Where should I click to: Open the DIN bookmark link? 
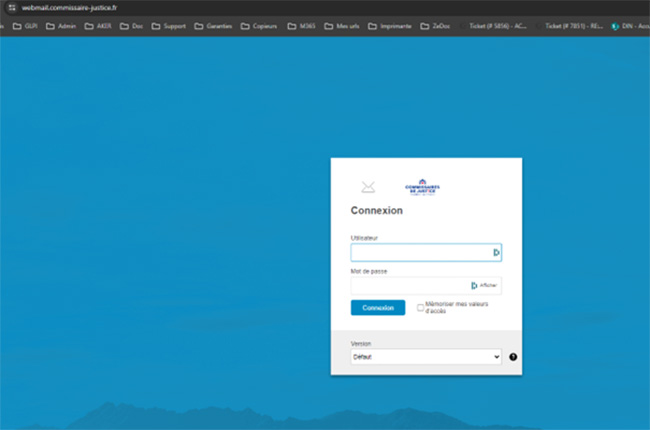(625, 26)
